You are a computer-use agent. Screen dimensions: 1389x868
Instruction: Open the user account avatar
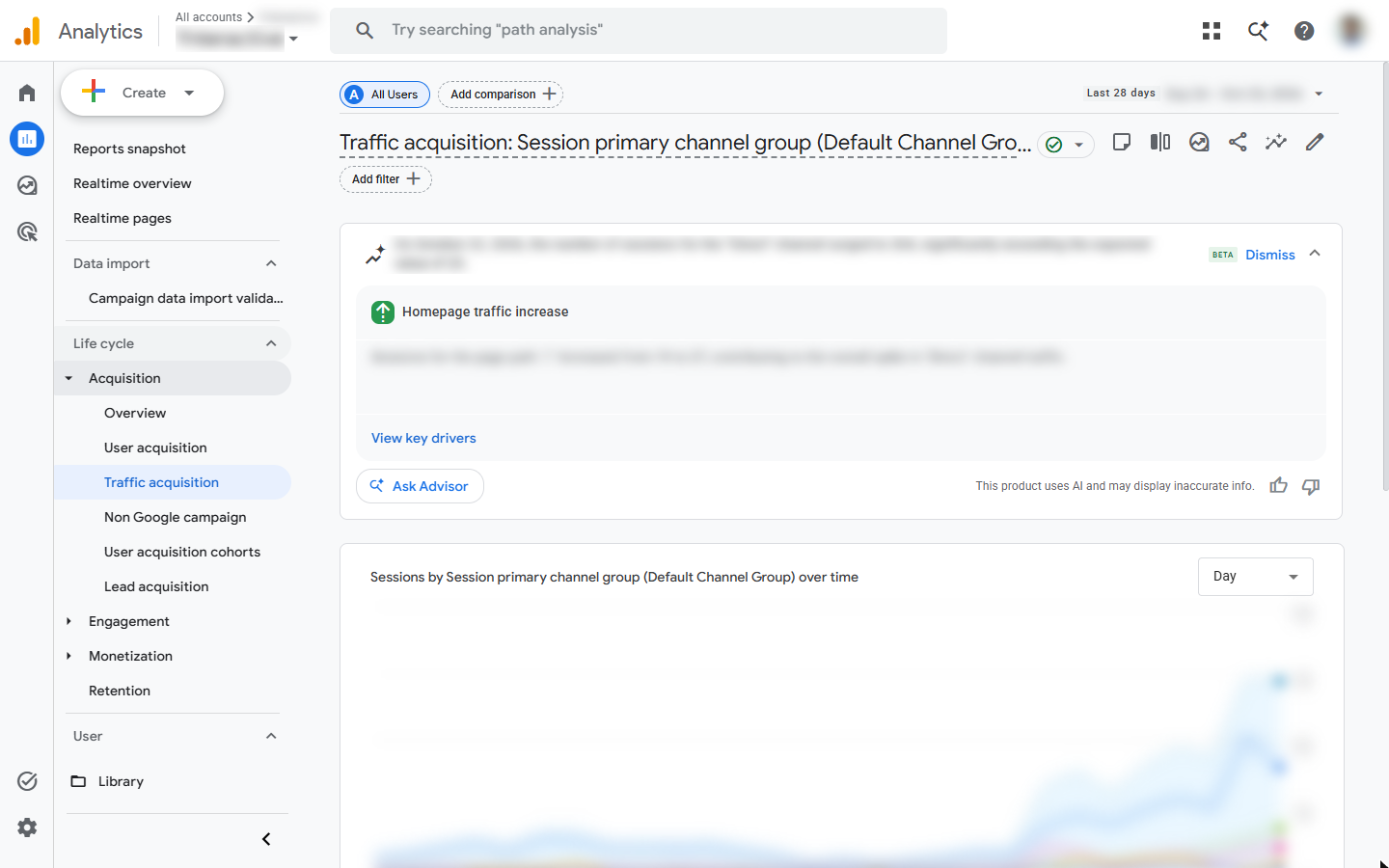pos(1352,31)
